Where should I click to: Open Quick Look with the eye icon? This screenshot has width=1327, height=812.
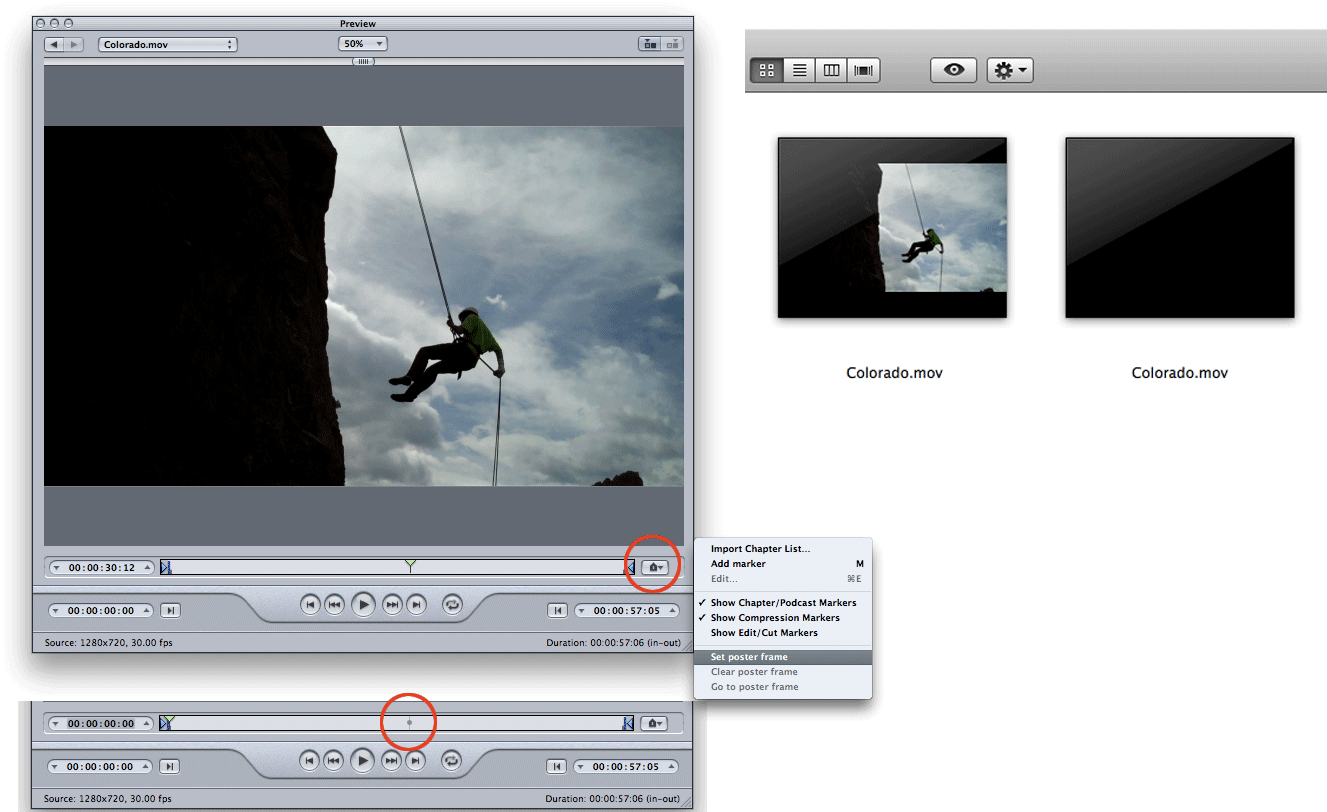click(953, 70)
